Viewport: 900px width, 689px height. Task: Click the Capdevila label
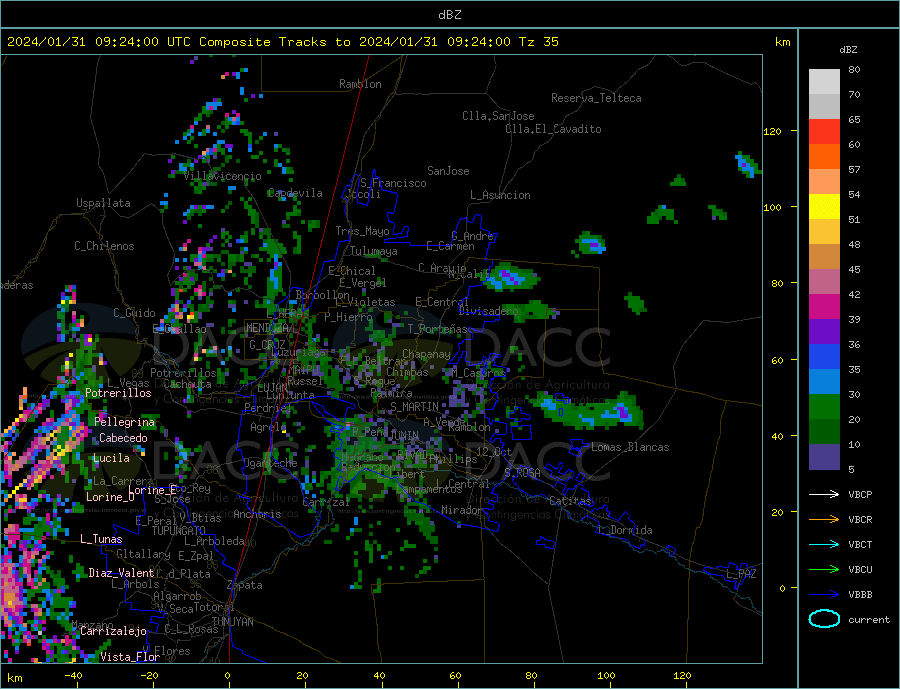(x=295, y=193)
